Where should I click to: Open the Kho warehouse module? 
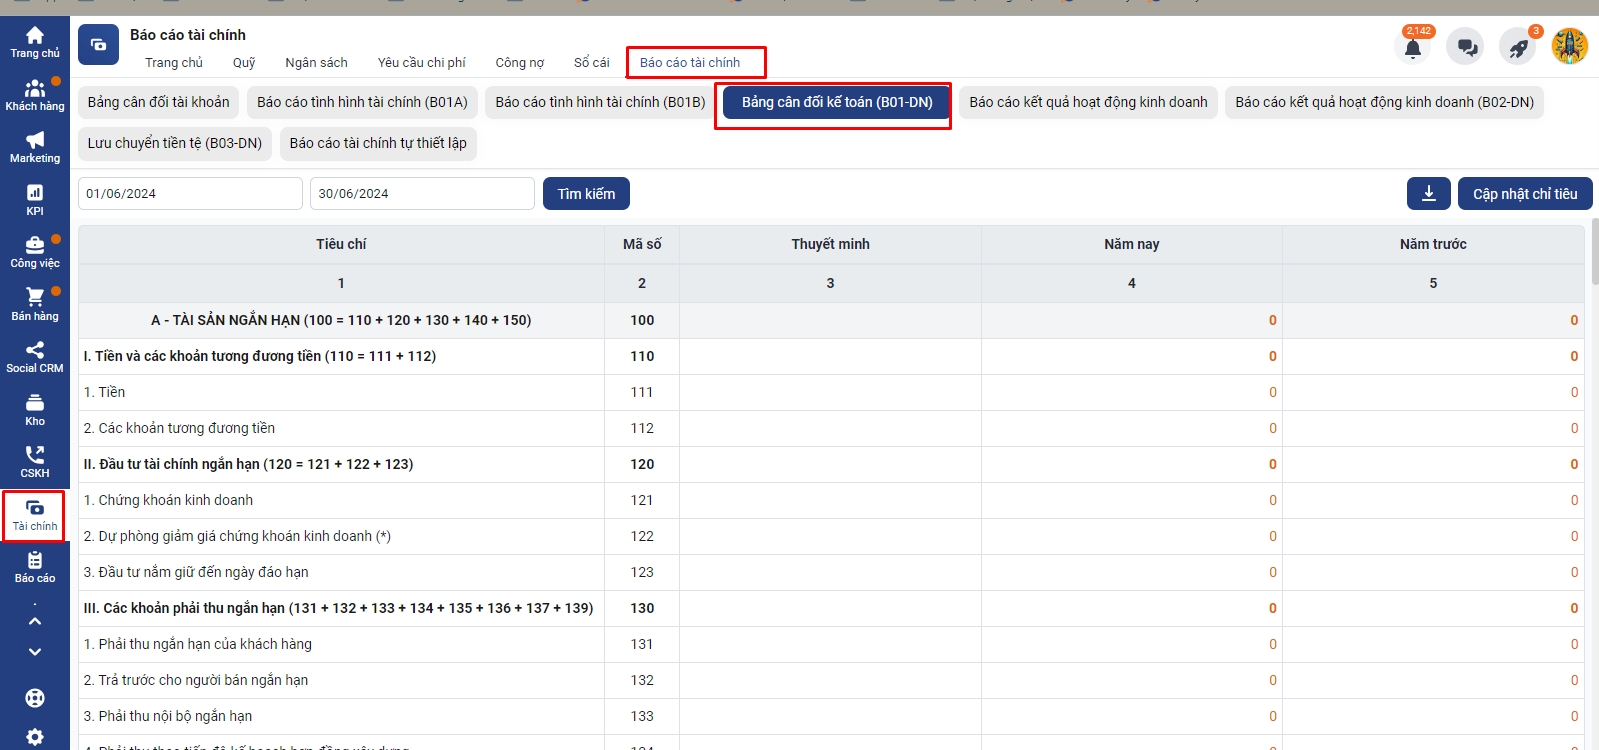(x=35, y=409)
